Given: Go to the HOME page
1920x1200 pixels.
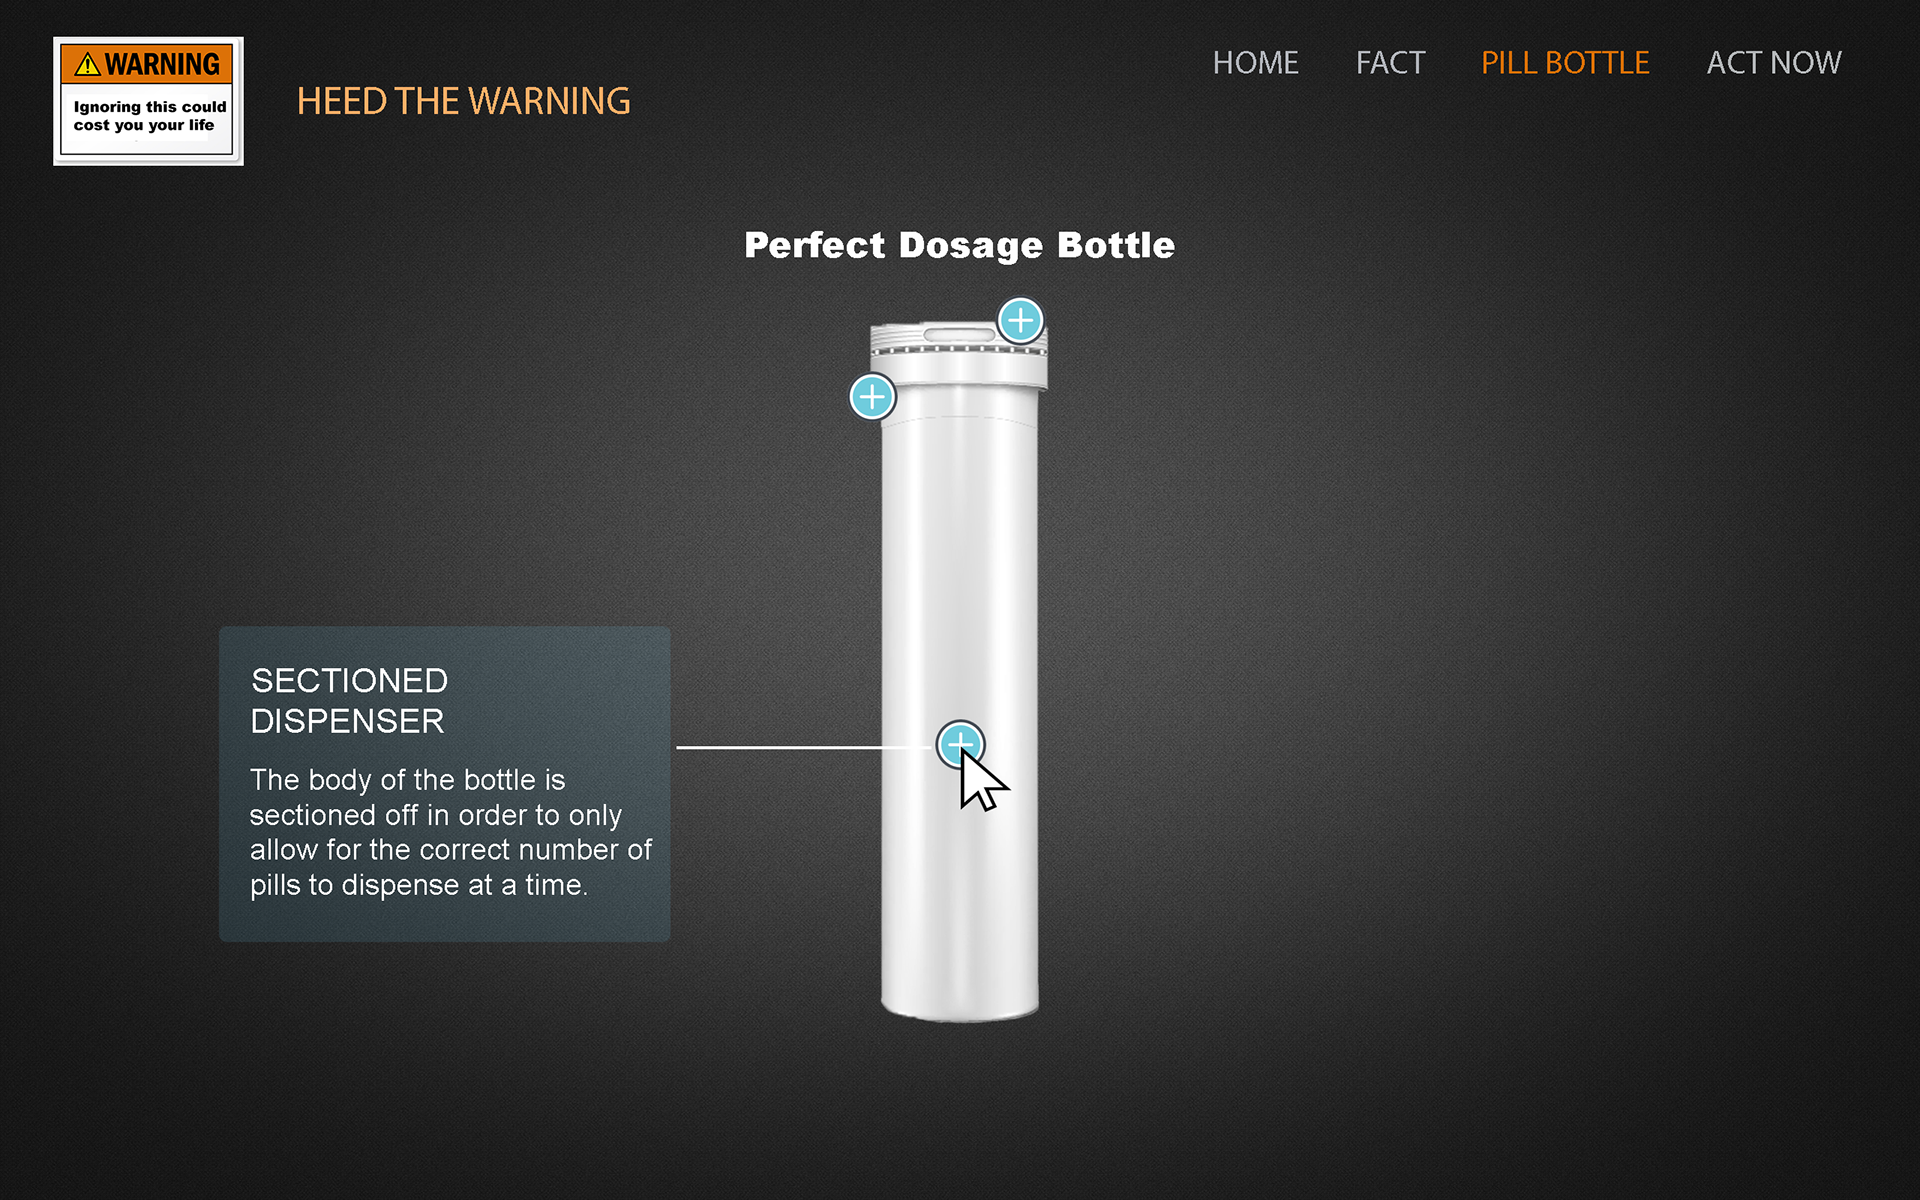Looking at the screenshot, I should (1255, 63).
